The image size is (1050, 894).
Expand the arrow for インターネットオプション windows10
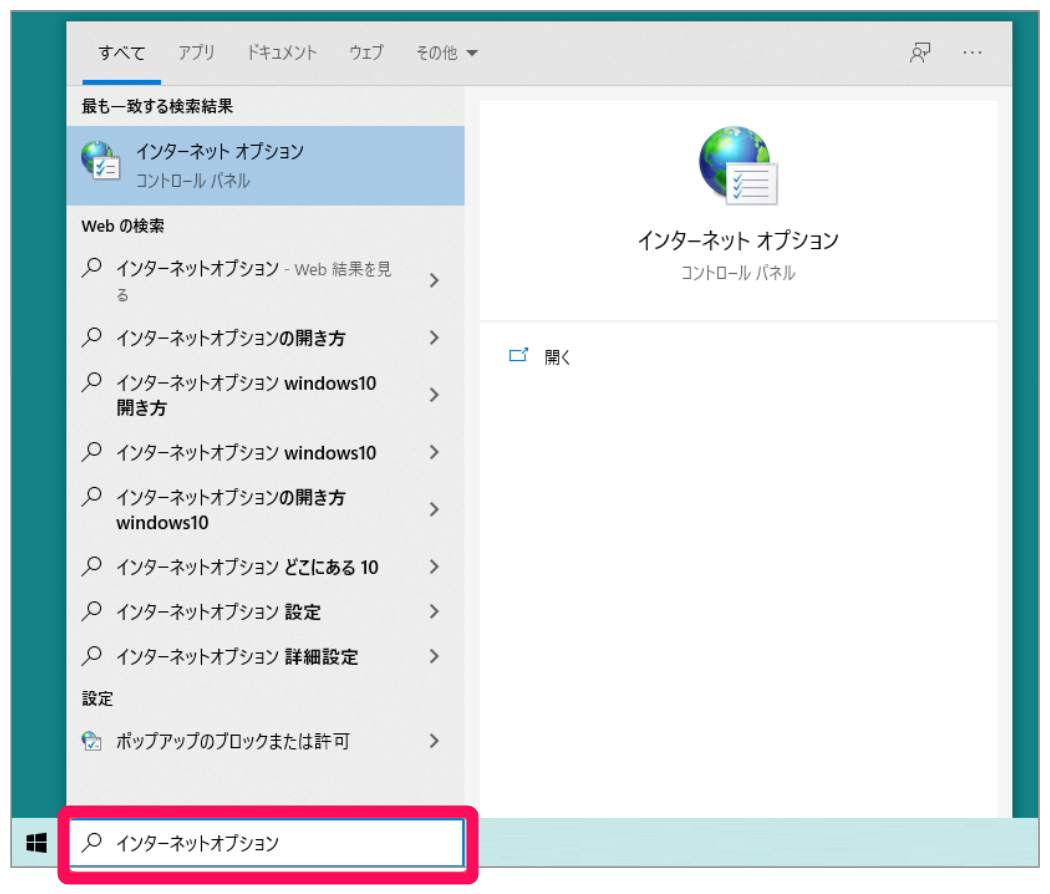tap(434, 452)
